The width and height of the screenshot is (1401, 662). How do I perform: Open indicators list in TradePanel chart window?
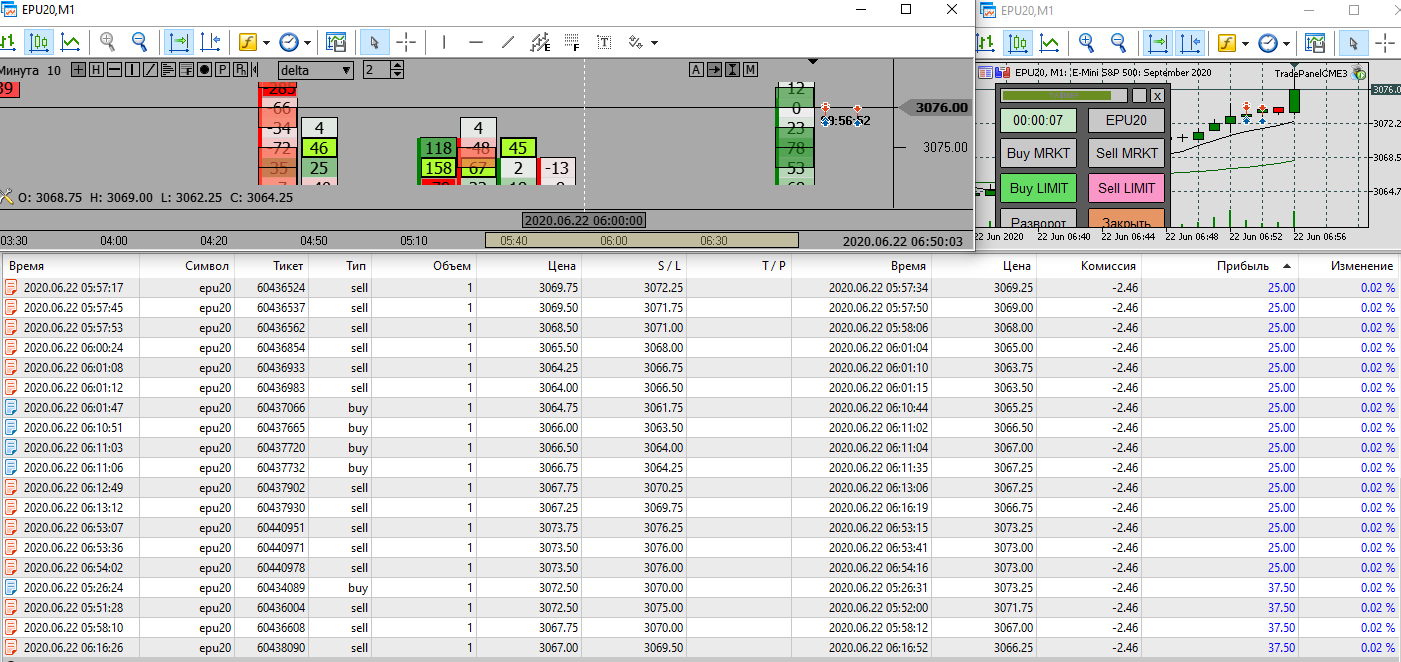pos(1227,43)
